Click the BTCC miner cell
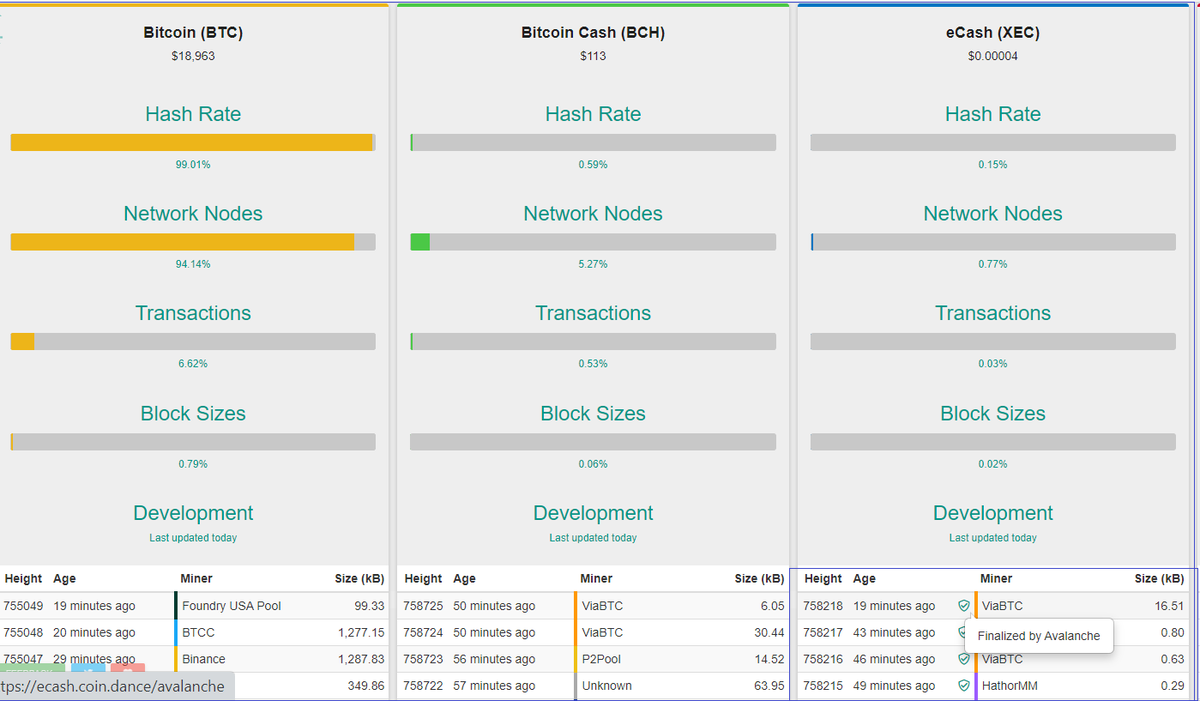 pyautogui.click(x=198, y=633)
